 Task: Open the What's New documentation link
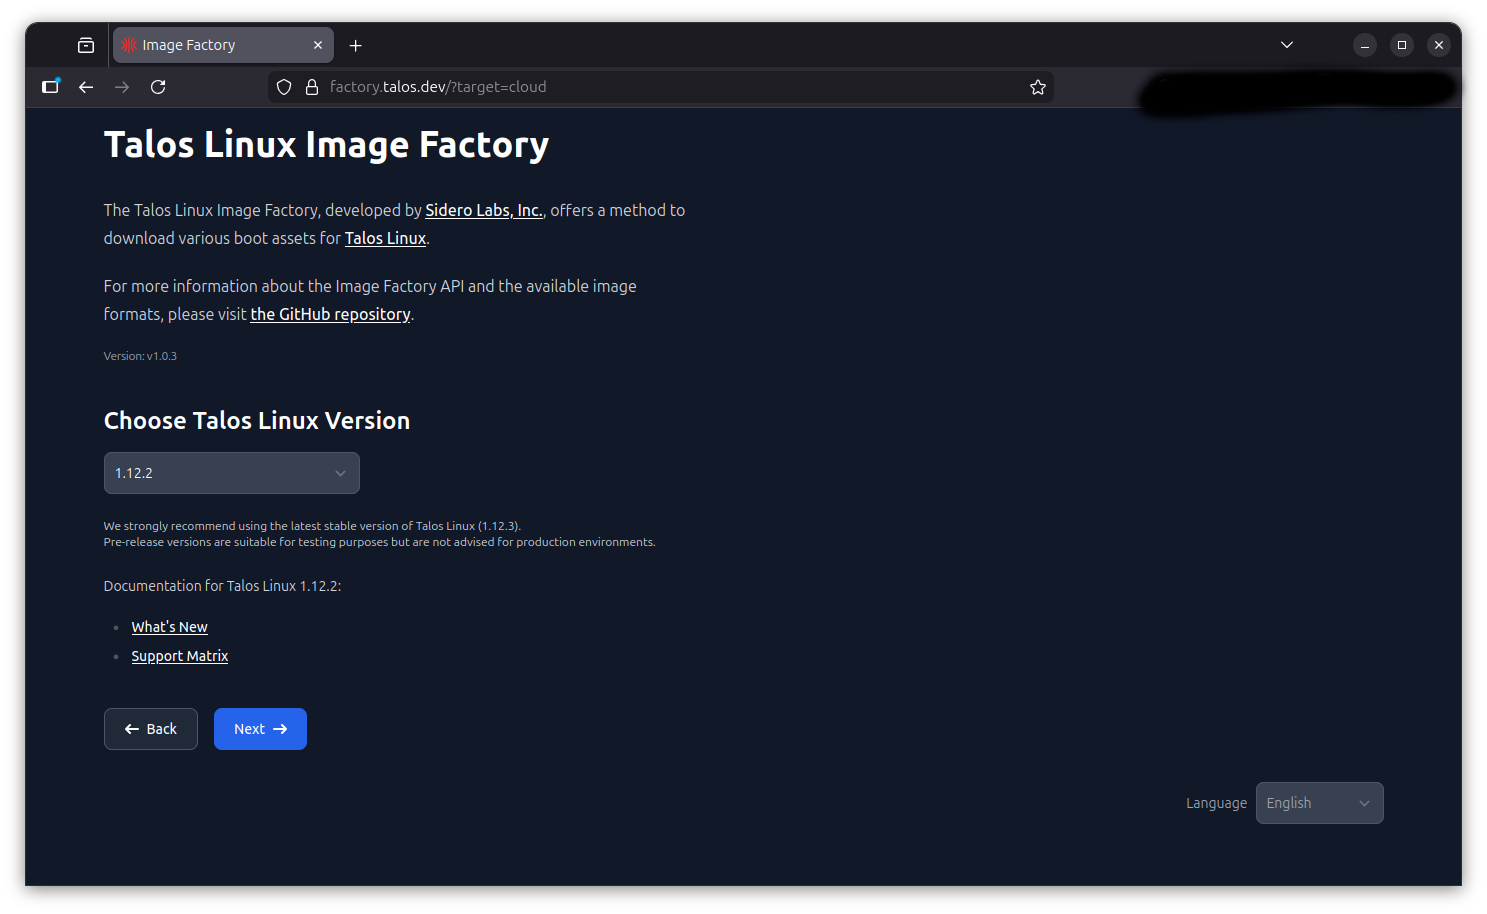tap(169, 627)
